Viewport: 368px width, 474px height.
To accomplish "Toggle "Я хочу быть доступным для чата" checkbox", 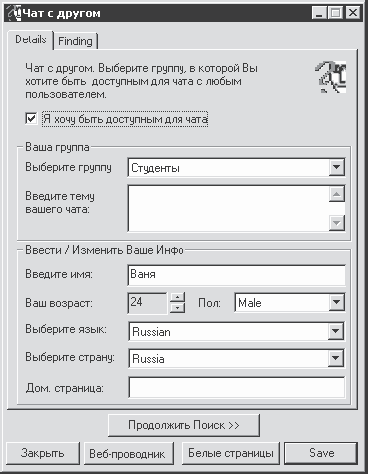I will tap(31, 118).
